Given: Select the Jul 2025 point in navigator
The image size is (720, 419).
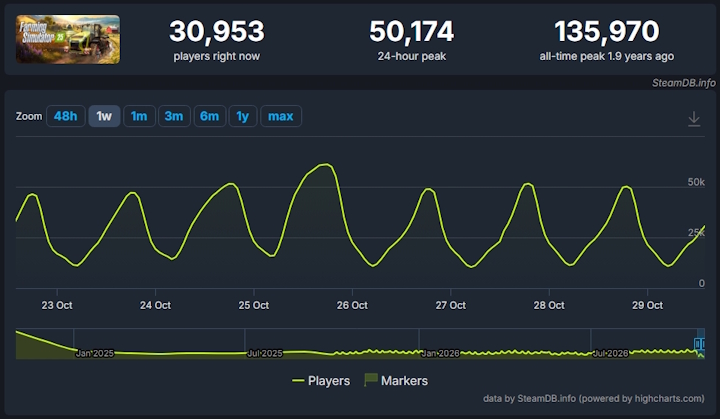Looking at the screenshot, I should 265,353.
